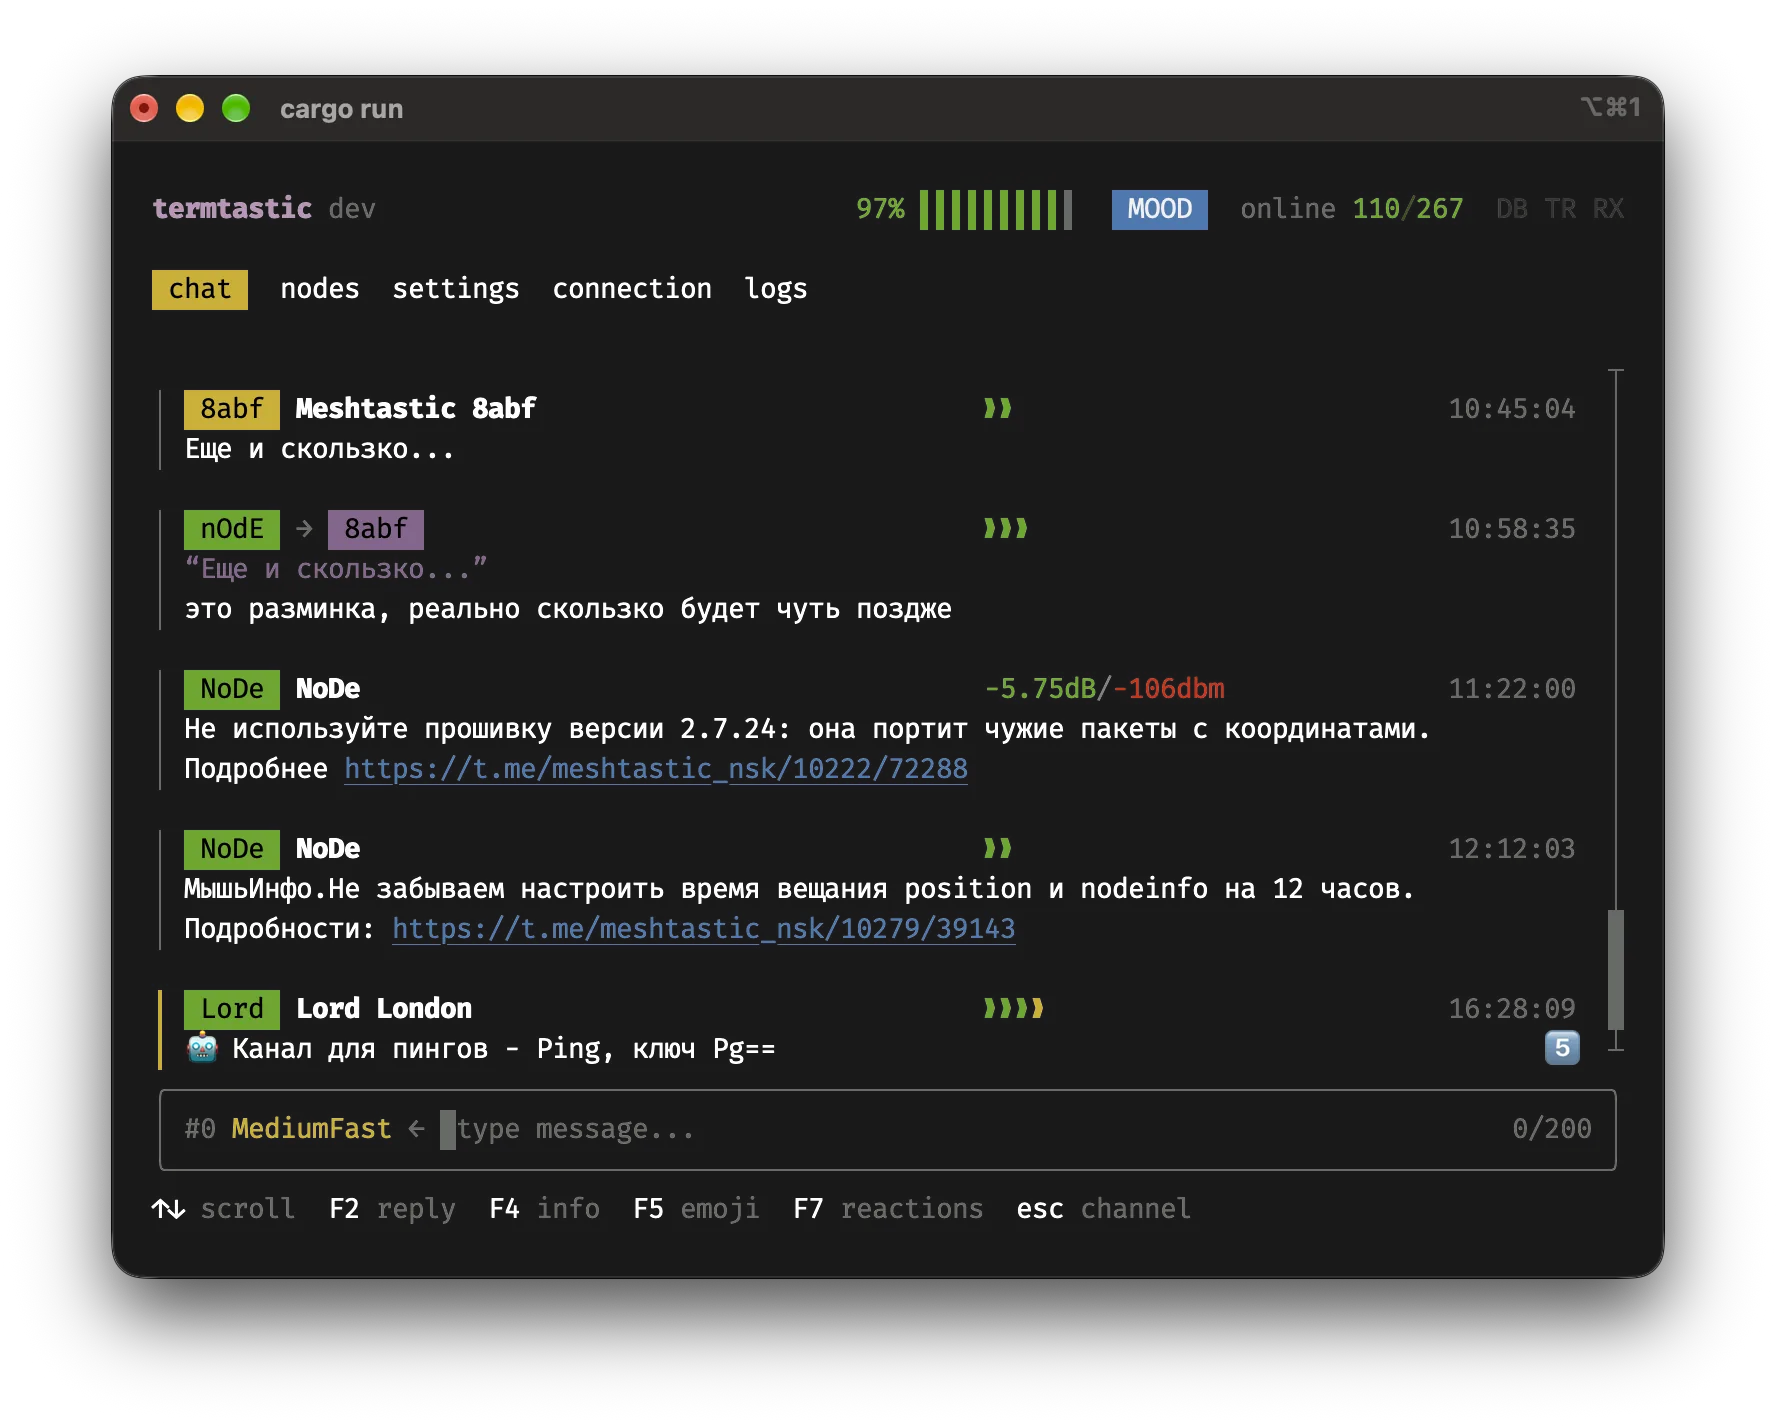Select the Lord sender badge
The height and width of the screenshot is (1426, 1776).
232,1009
